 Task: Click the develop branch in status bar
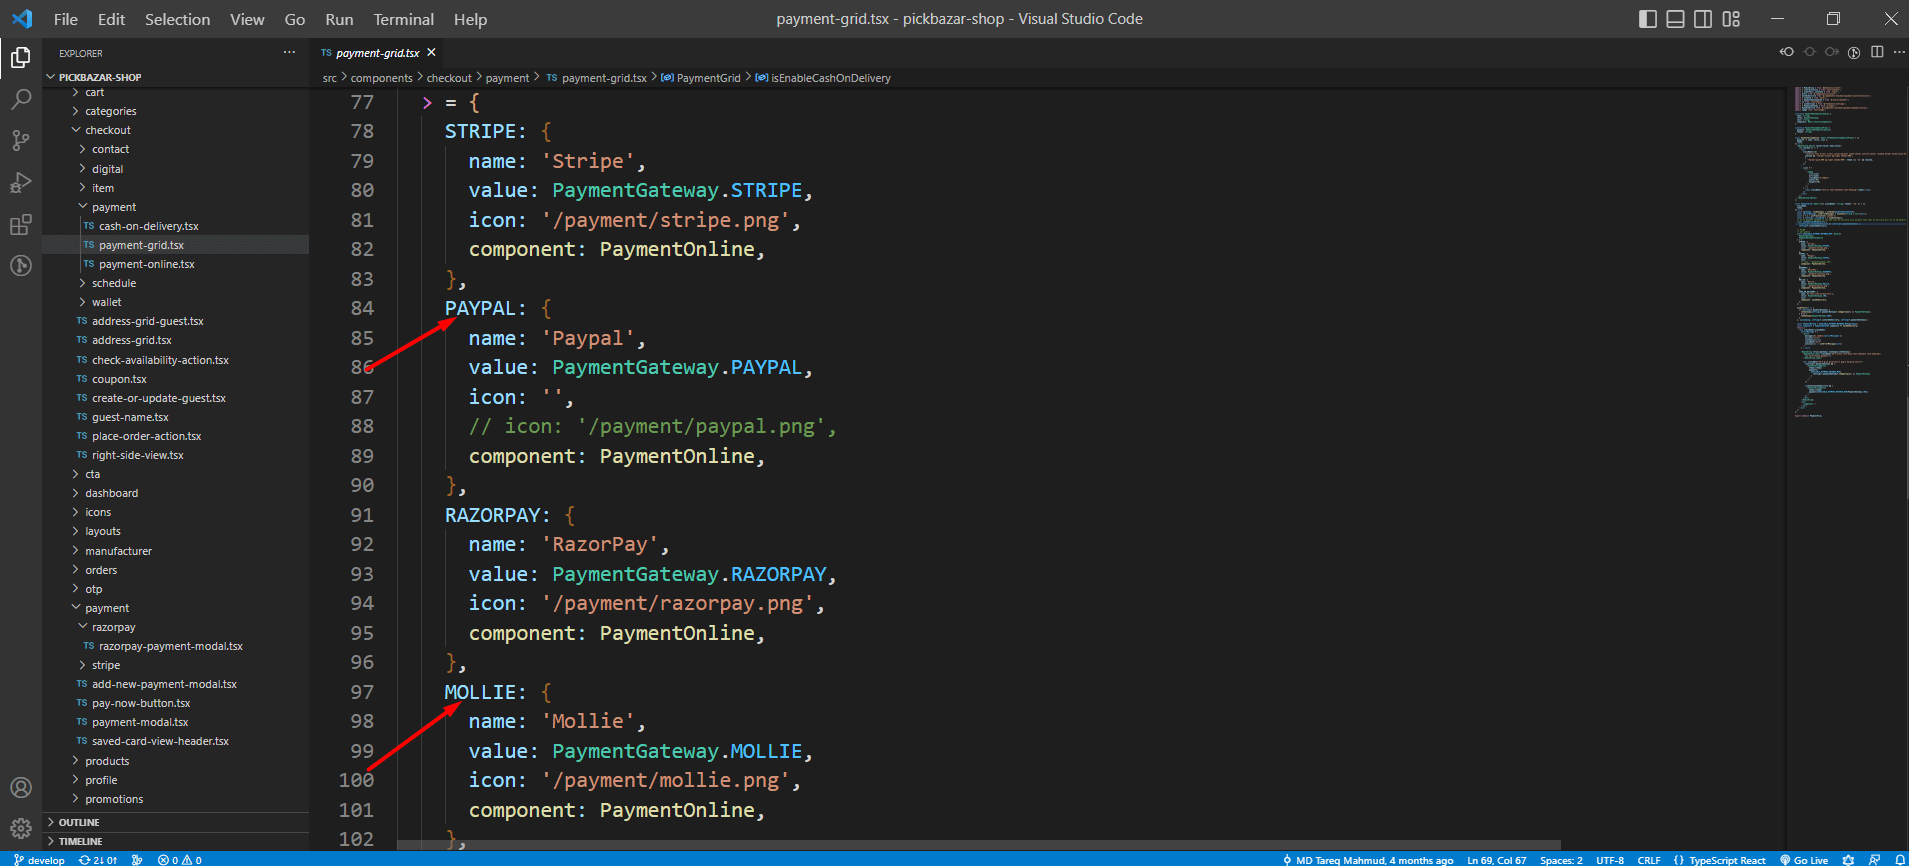(40, 860)
